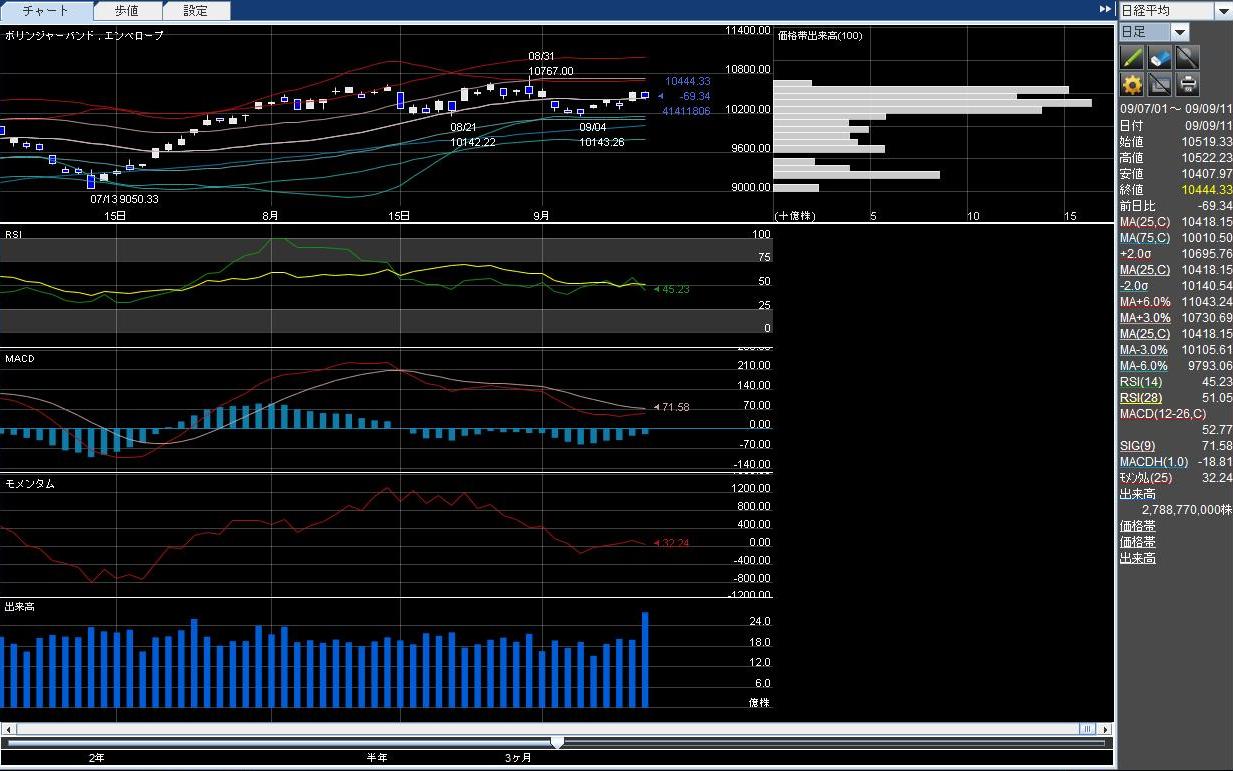Image resolution: width=1233 pixels, height=771 pixels.
Task: Click the MACD(12-26,C) indicator label
Action: (x=1163, y=413)
